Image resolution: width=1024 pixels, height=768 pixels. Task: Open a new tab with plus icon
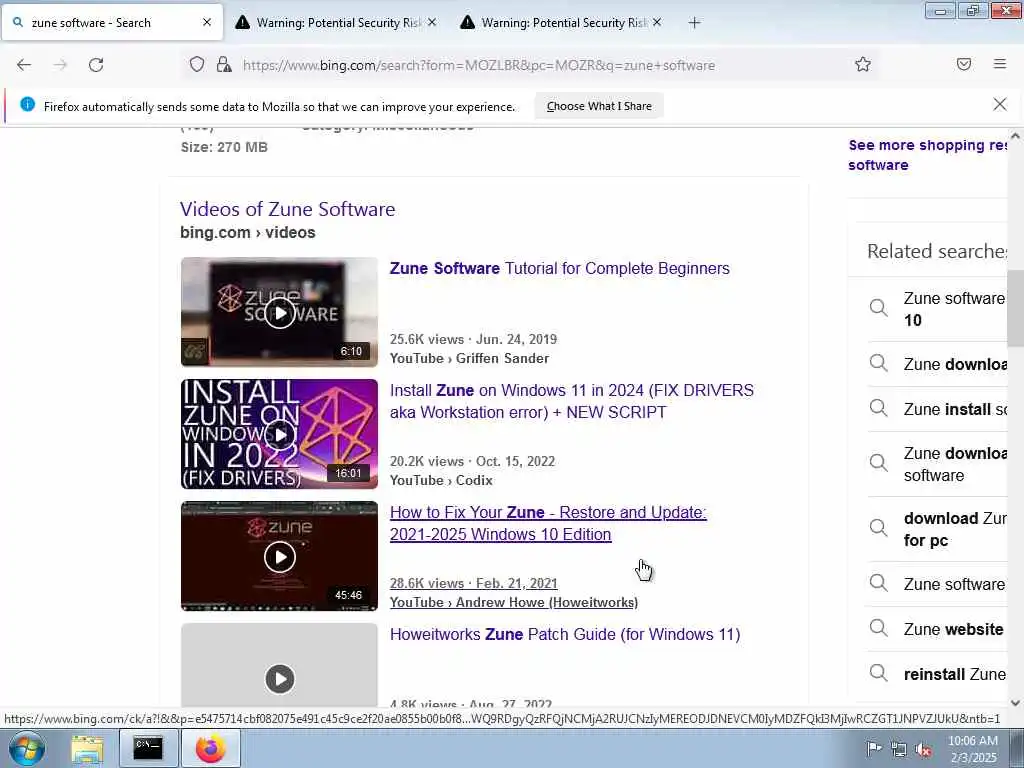[x=694, y=23]
